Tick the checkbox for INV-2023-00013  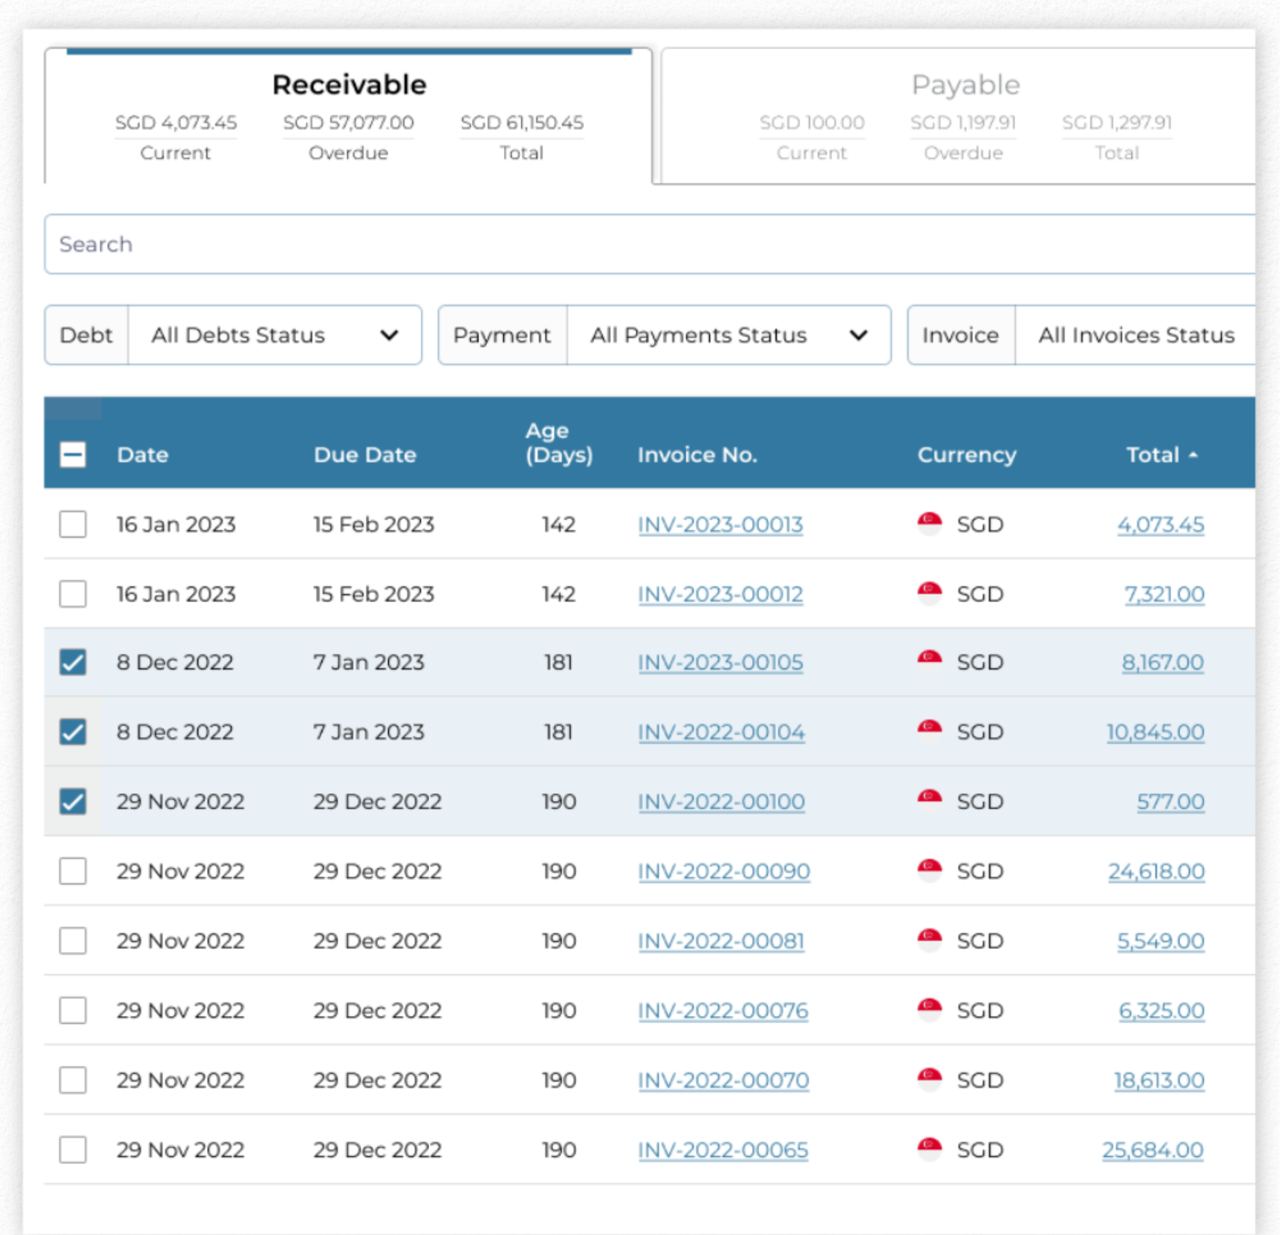point(72,524)
